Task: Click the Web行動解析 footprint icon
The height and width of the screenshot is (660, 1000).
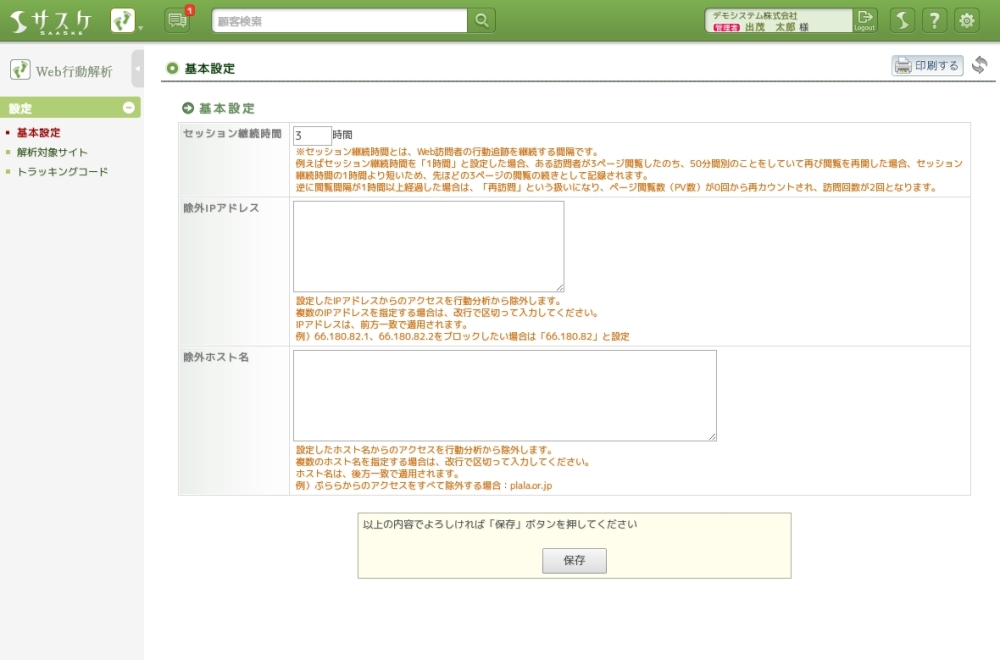Action: click(x=20, y=70)
